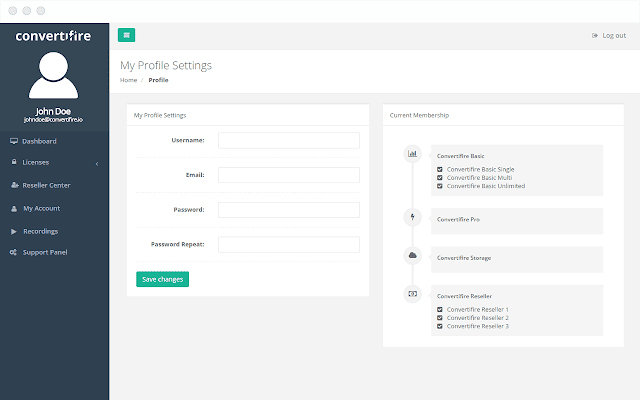Viewport: 640px width, 400px height.
Task: Click the Licenses lock icon
Action: (x=14, y=162)
